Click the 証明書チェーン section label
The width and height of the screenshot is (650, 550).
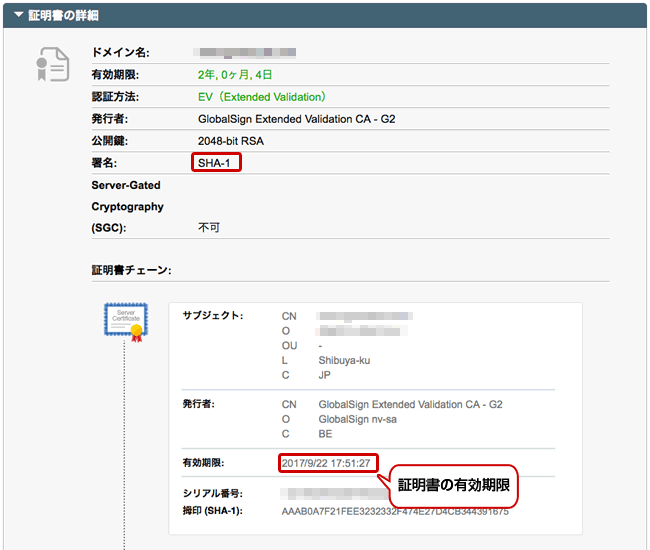131,270
